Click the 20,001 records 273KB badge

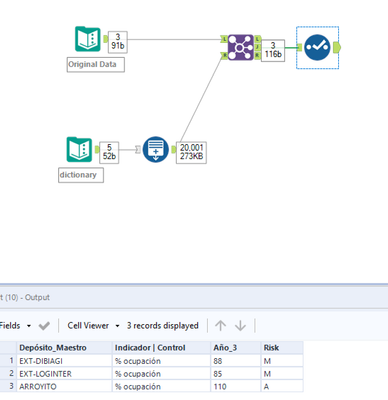point(191,152)
